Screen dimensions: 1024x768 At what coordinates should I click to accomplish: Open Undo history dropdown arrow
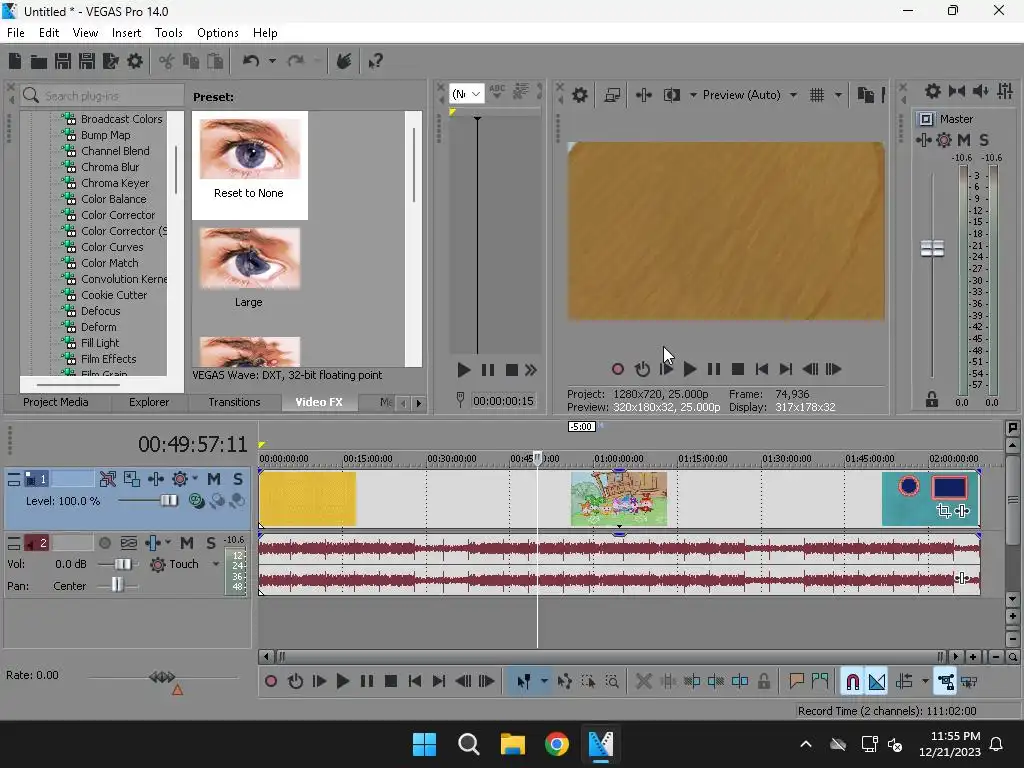[272, 61]
